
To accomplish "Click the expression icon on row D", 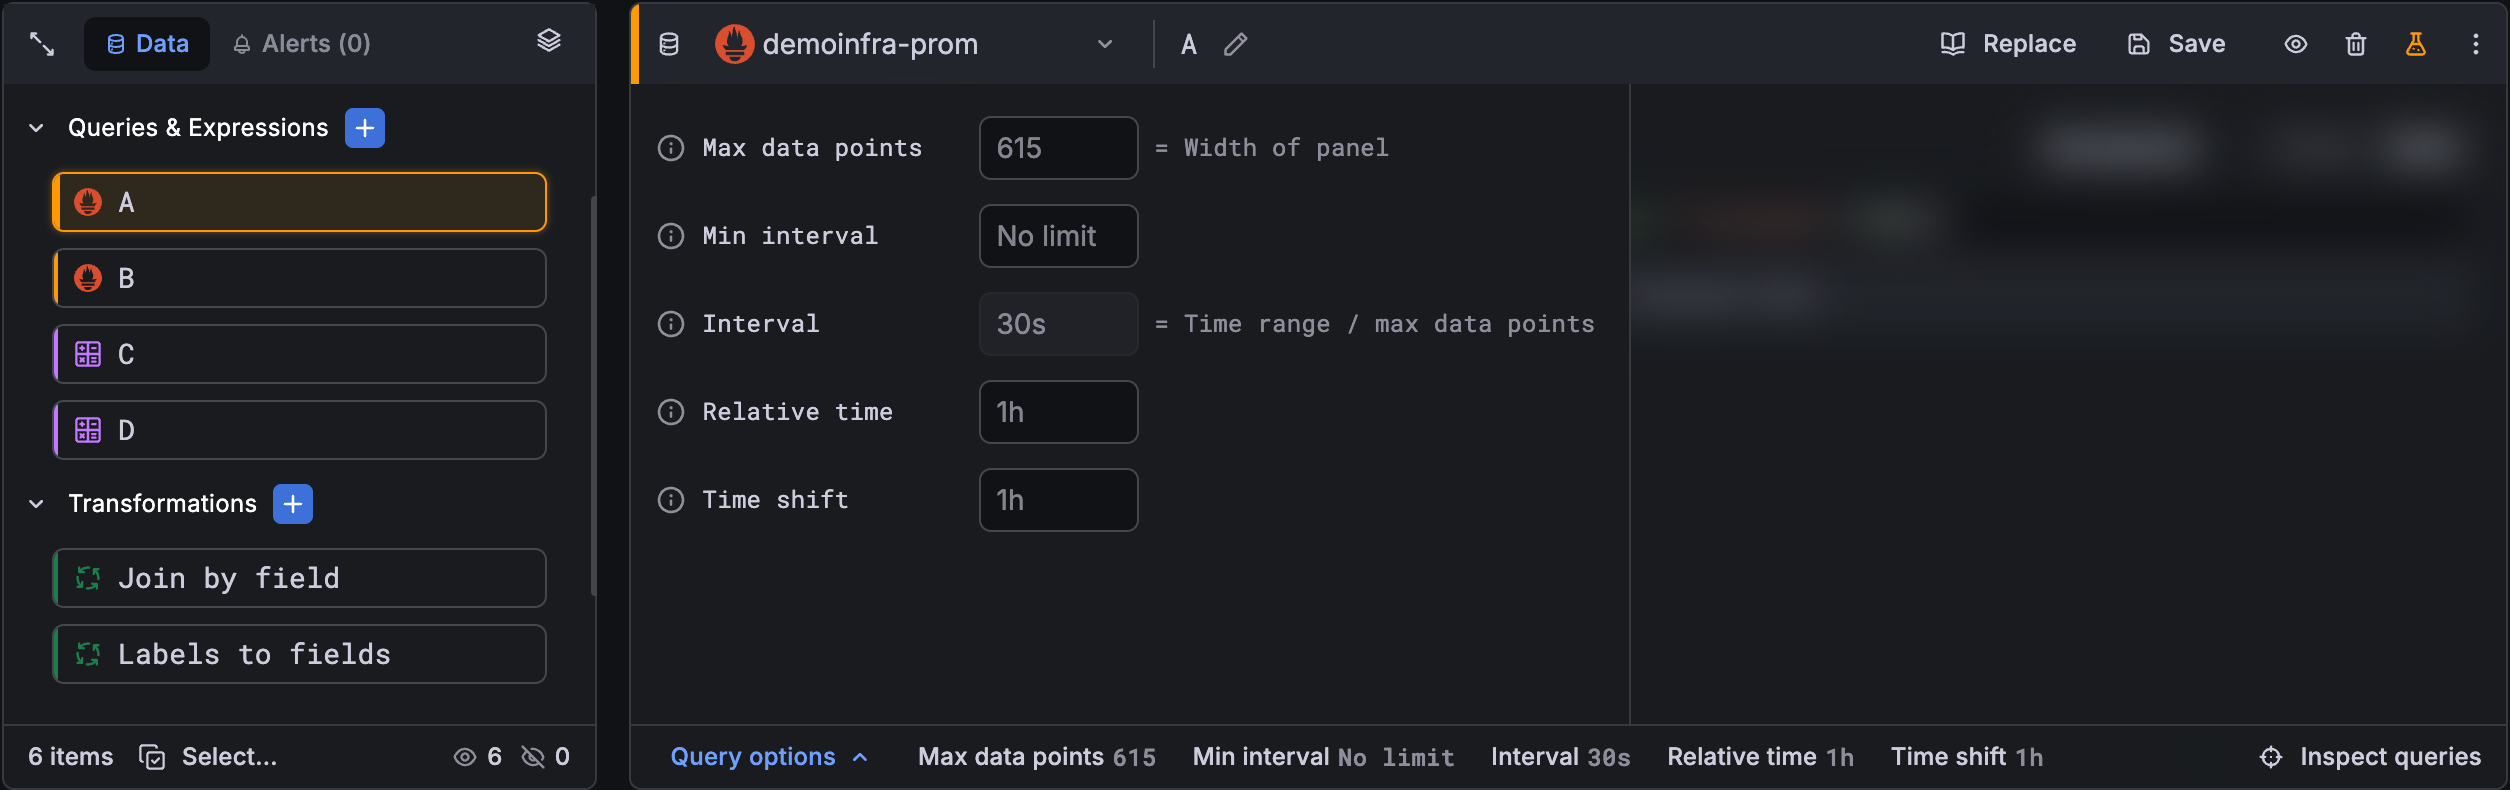I will [88, 430].
